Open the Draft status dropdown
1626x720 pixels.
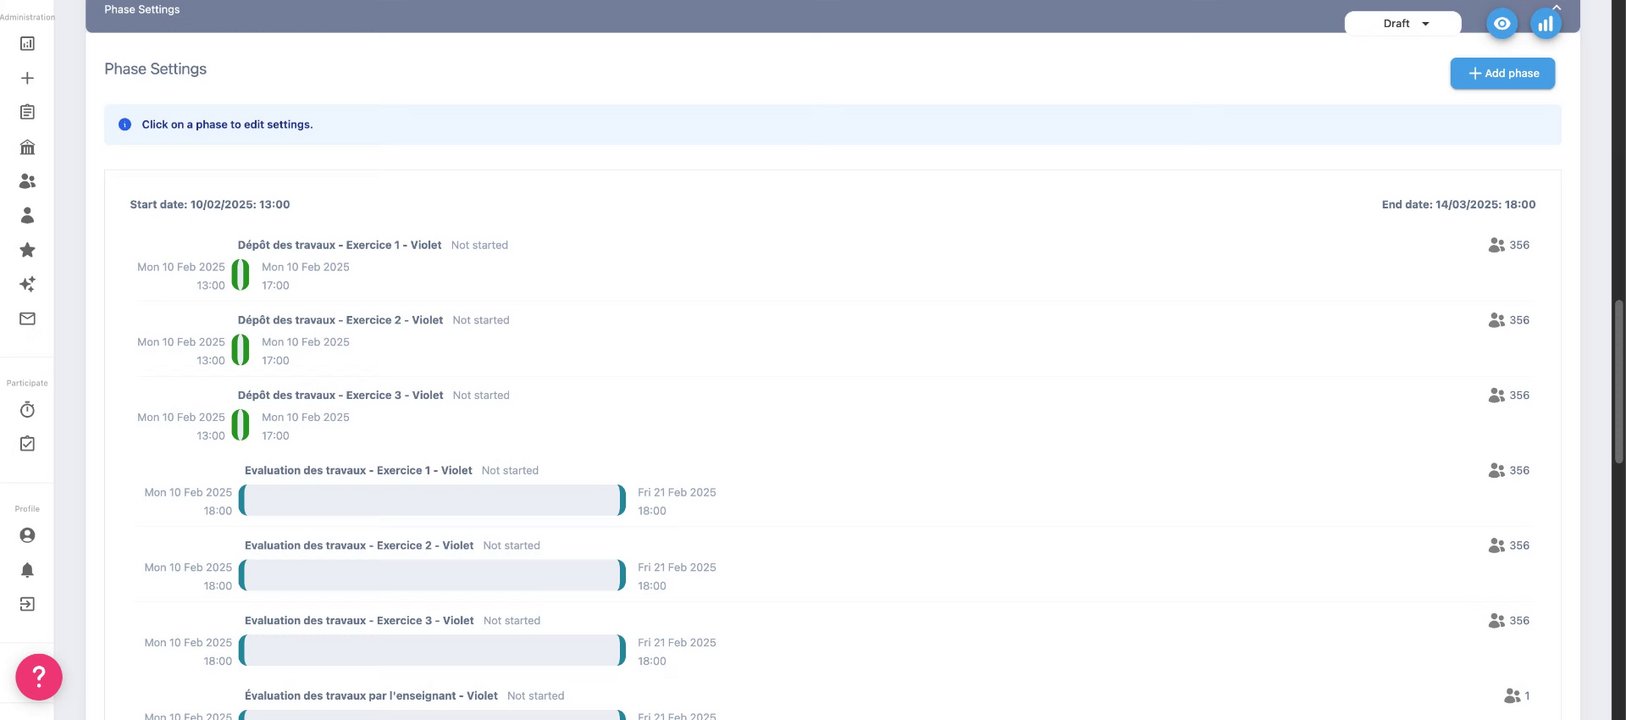click(x=1403, y=23)
